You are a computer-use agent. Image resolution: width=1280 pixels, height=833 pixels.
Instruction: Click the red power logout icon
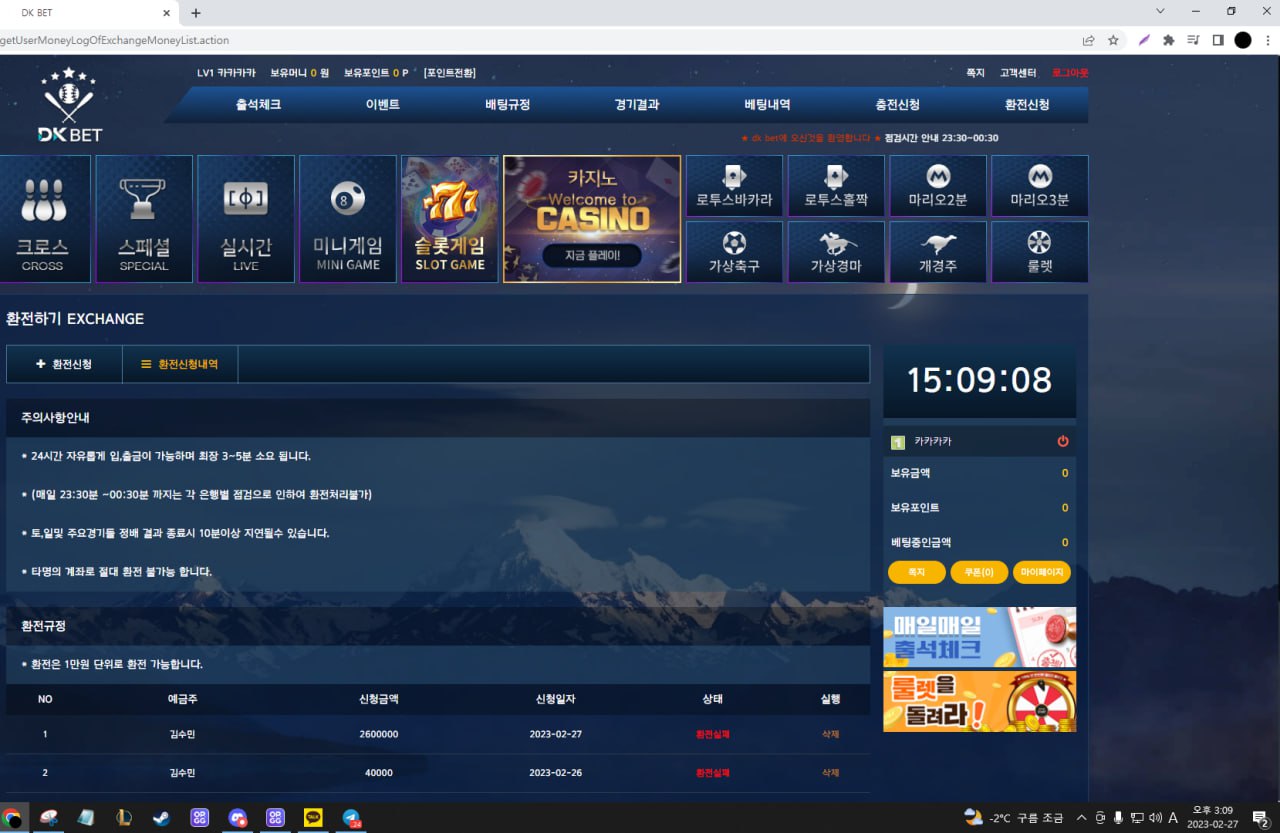click(1063, 441)
